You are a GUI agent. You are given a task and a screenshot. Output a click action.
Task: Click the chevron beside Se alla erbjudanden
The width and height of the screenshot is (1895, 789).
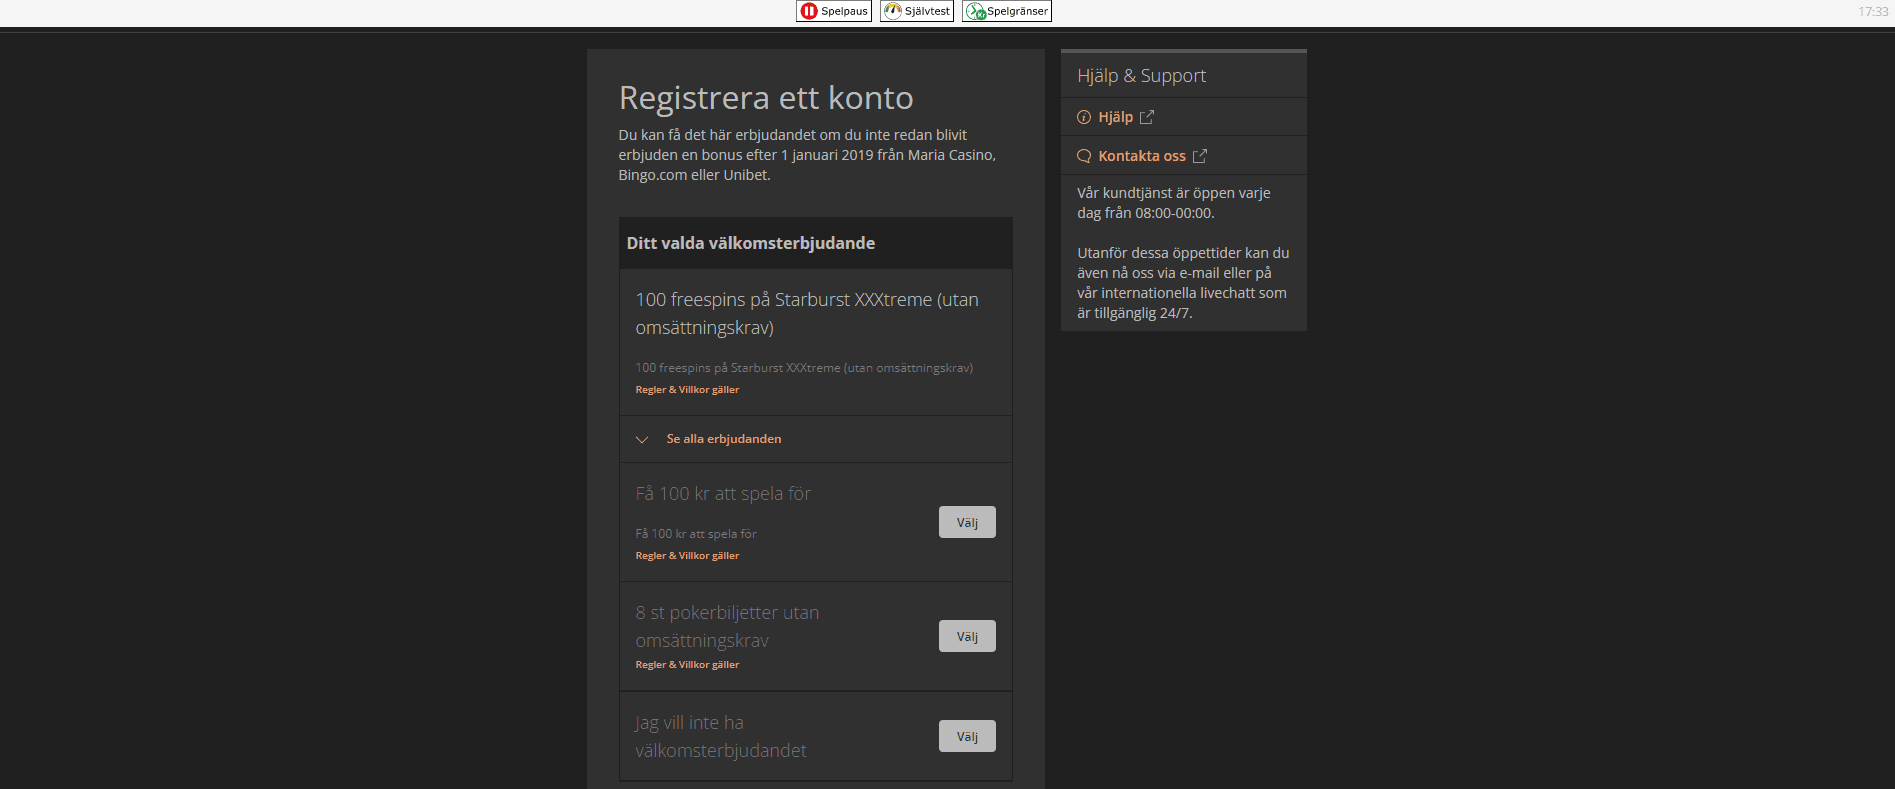pos(642,439)
